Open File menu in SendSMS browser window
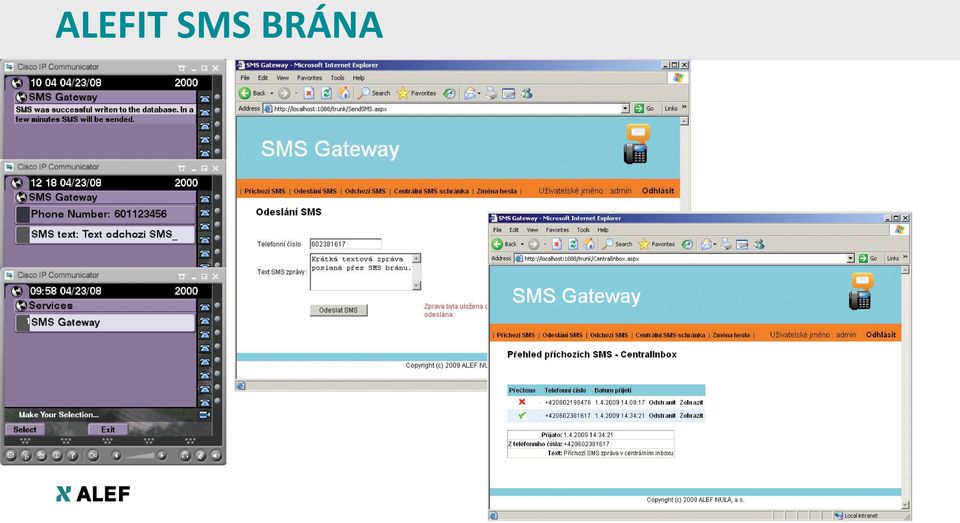Image resolution: width=960 pixels, height=523 pixels. coord(245,78)
